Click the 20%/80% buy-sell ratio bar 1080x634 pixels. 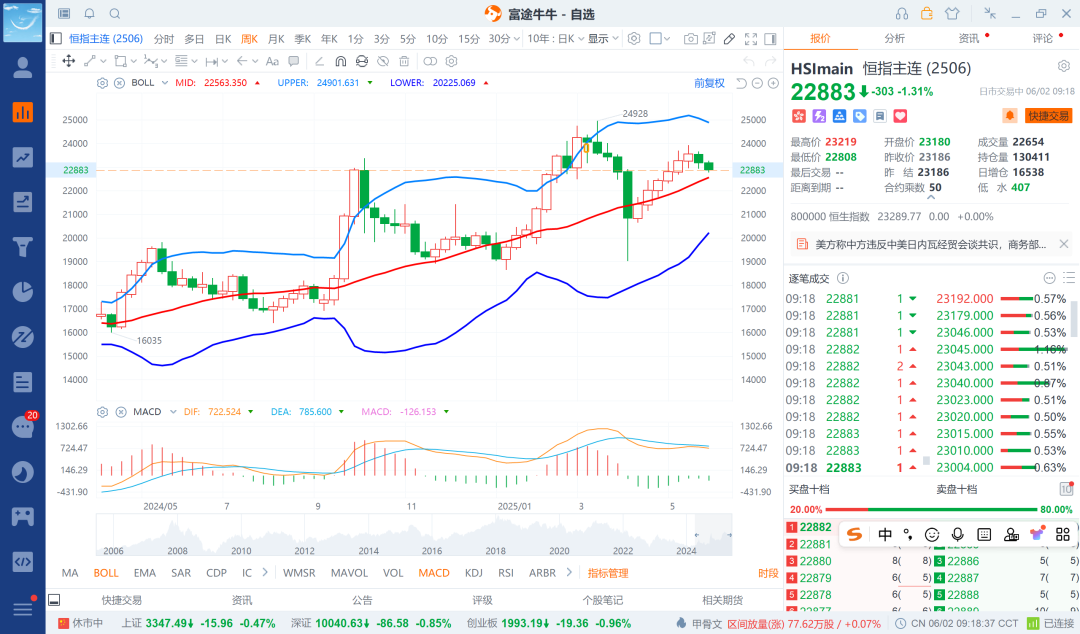click(931, 509)
